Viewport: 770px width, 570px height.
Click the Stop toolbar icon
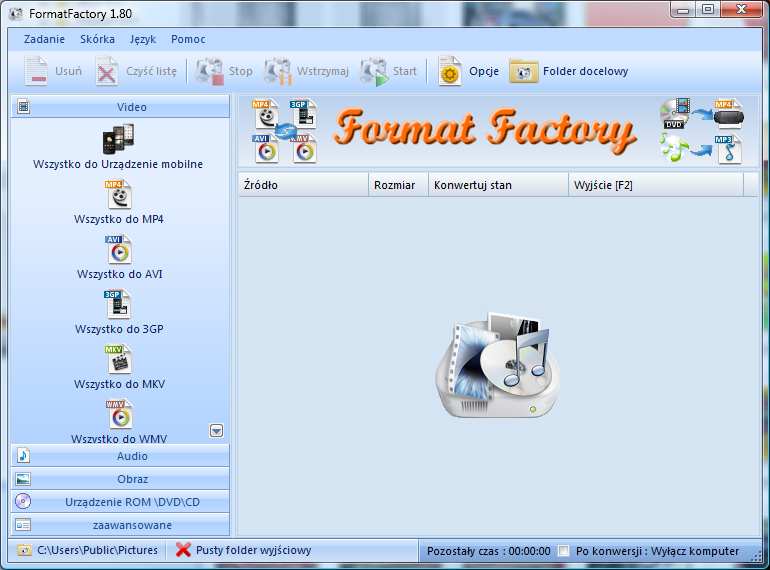click(x=210, y=72)
